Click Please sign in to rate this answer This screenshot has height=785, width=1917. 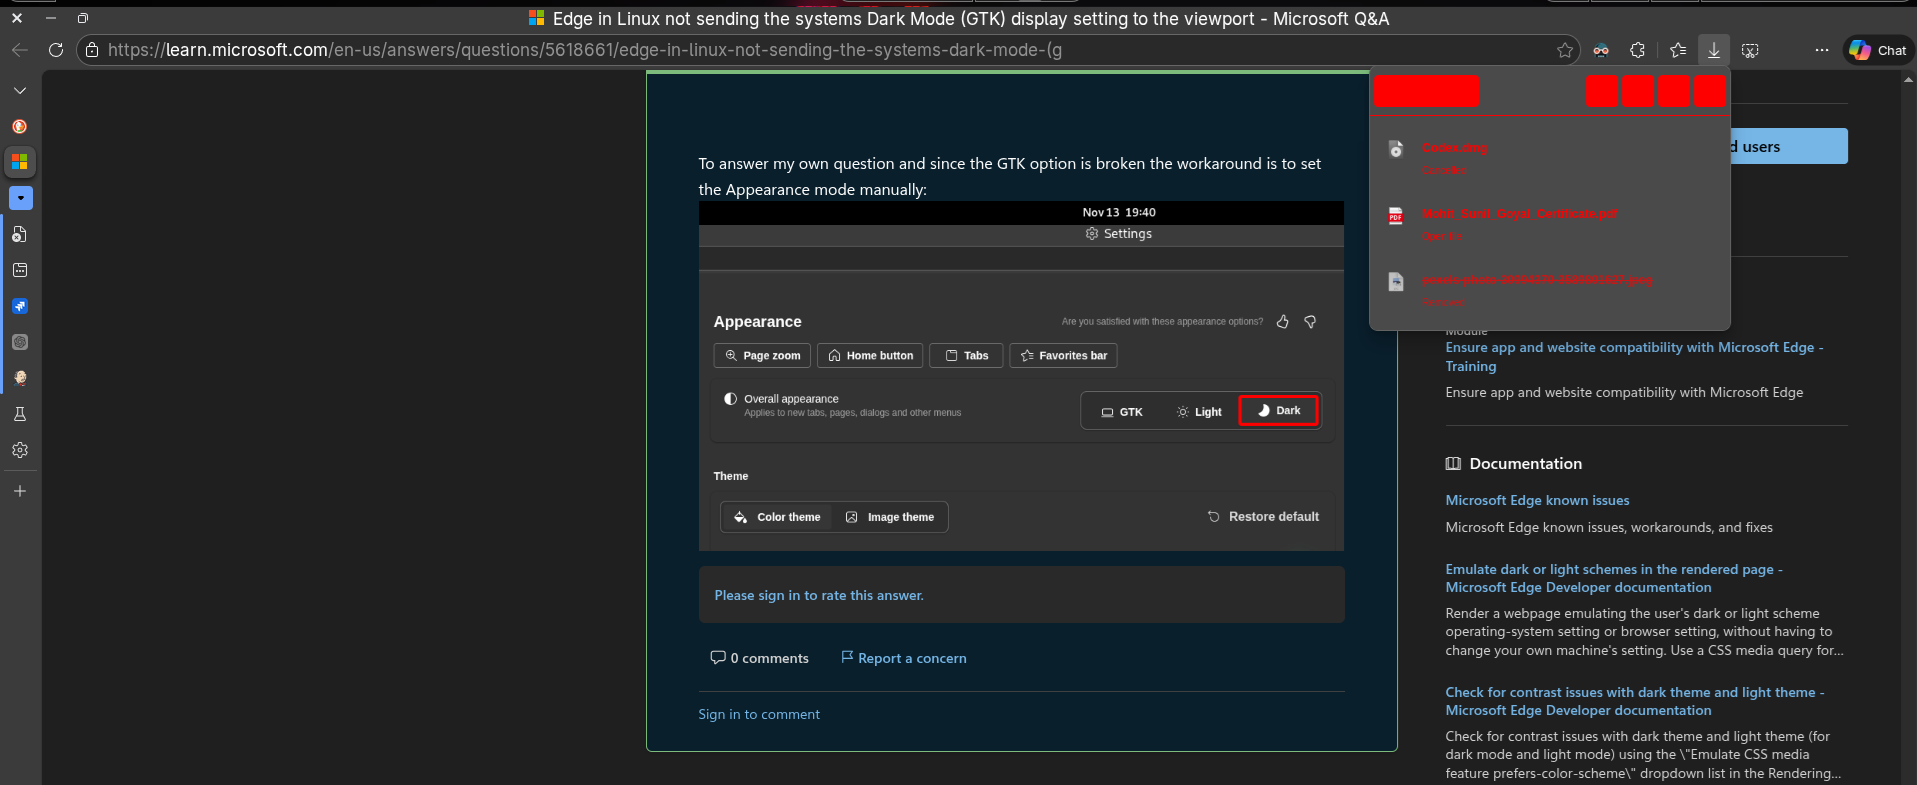pos(819,595)
